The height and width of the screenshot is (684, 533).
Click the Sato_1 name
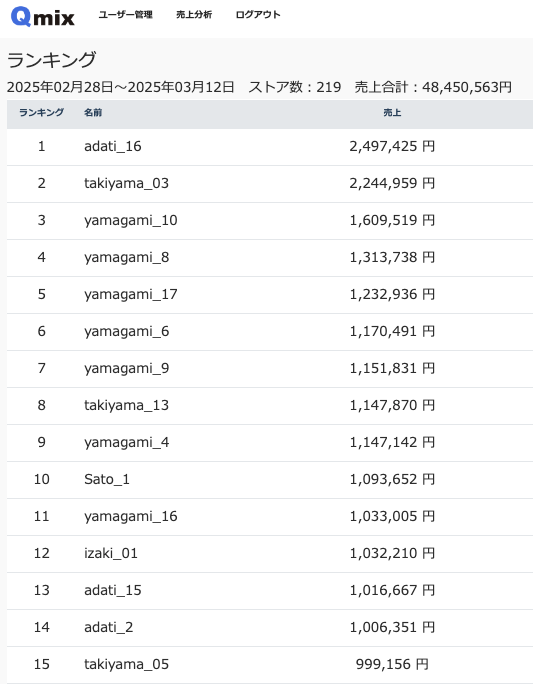tap(107, 479)
